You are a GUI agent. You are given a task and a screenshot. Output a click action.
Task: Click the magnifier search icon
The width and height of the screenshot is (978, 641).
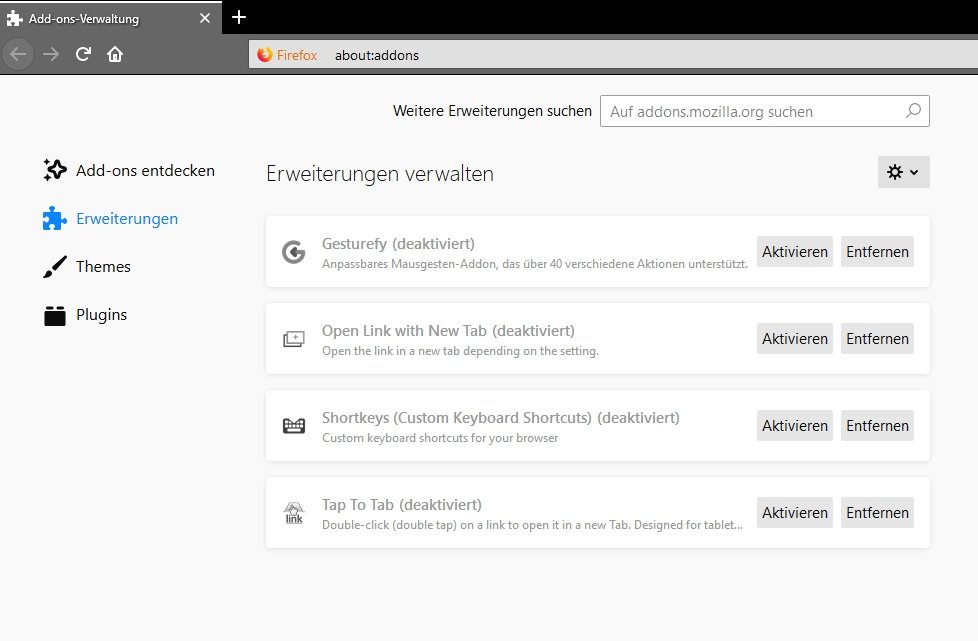[x=913, y=111]
